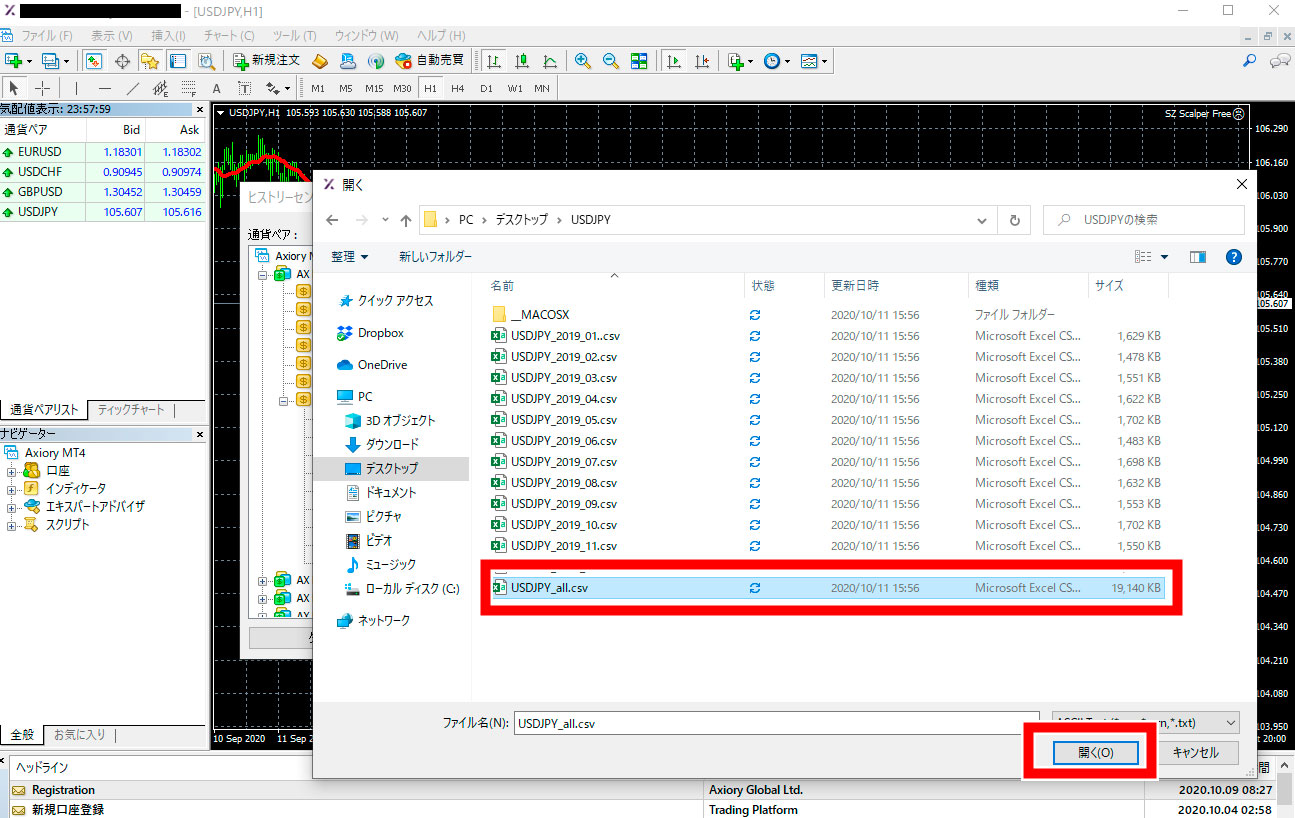Toggle the Data Window crosshair icon
Viewport: 1295px width, 818px height.
(123, 61)
